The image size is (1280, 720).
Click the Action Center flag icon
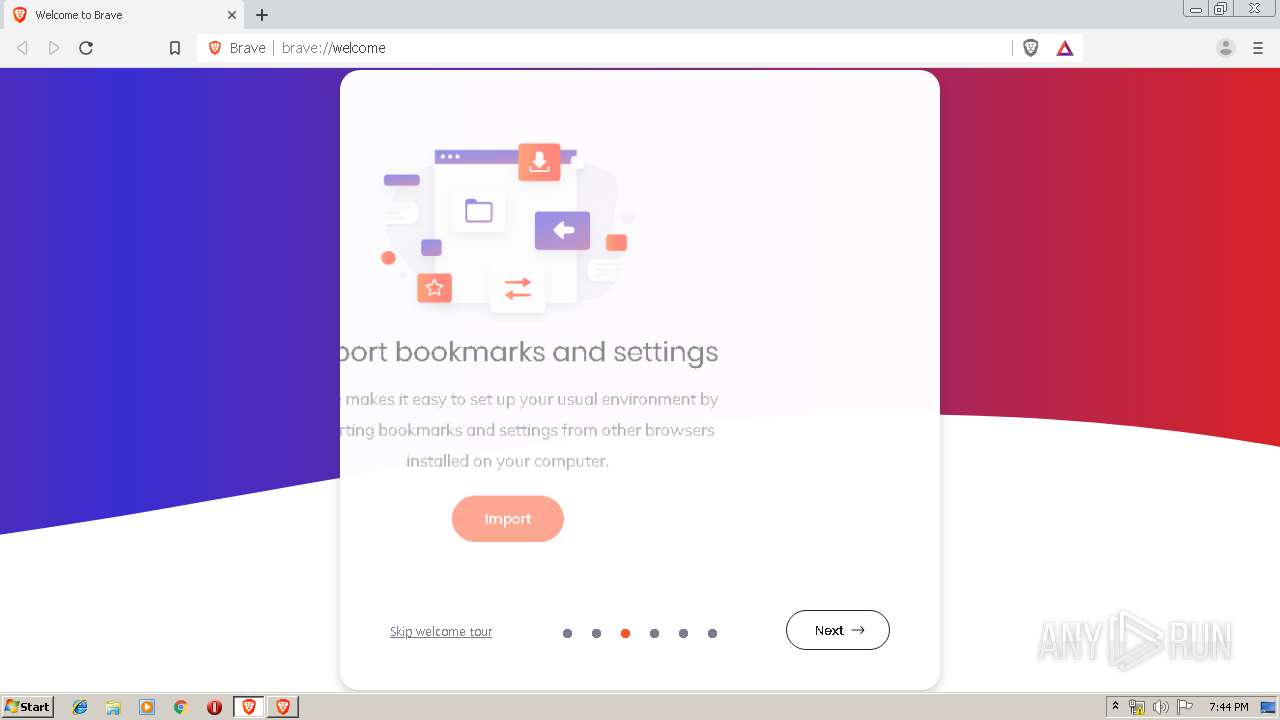tap(1186, 707)
